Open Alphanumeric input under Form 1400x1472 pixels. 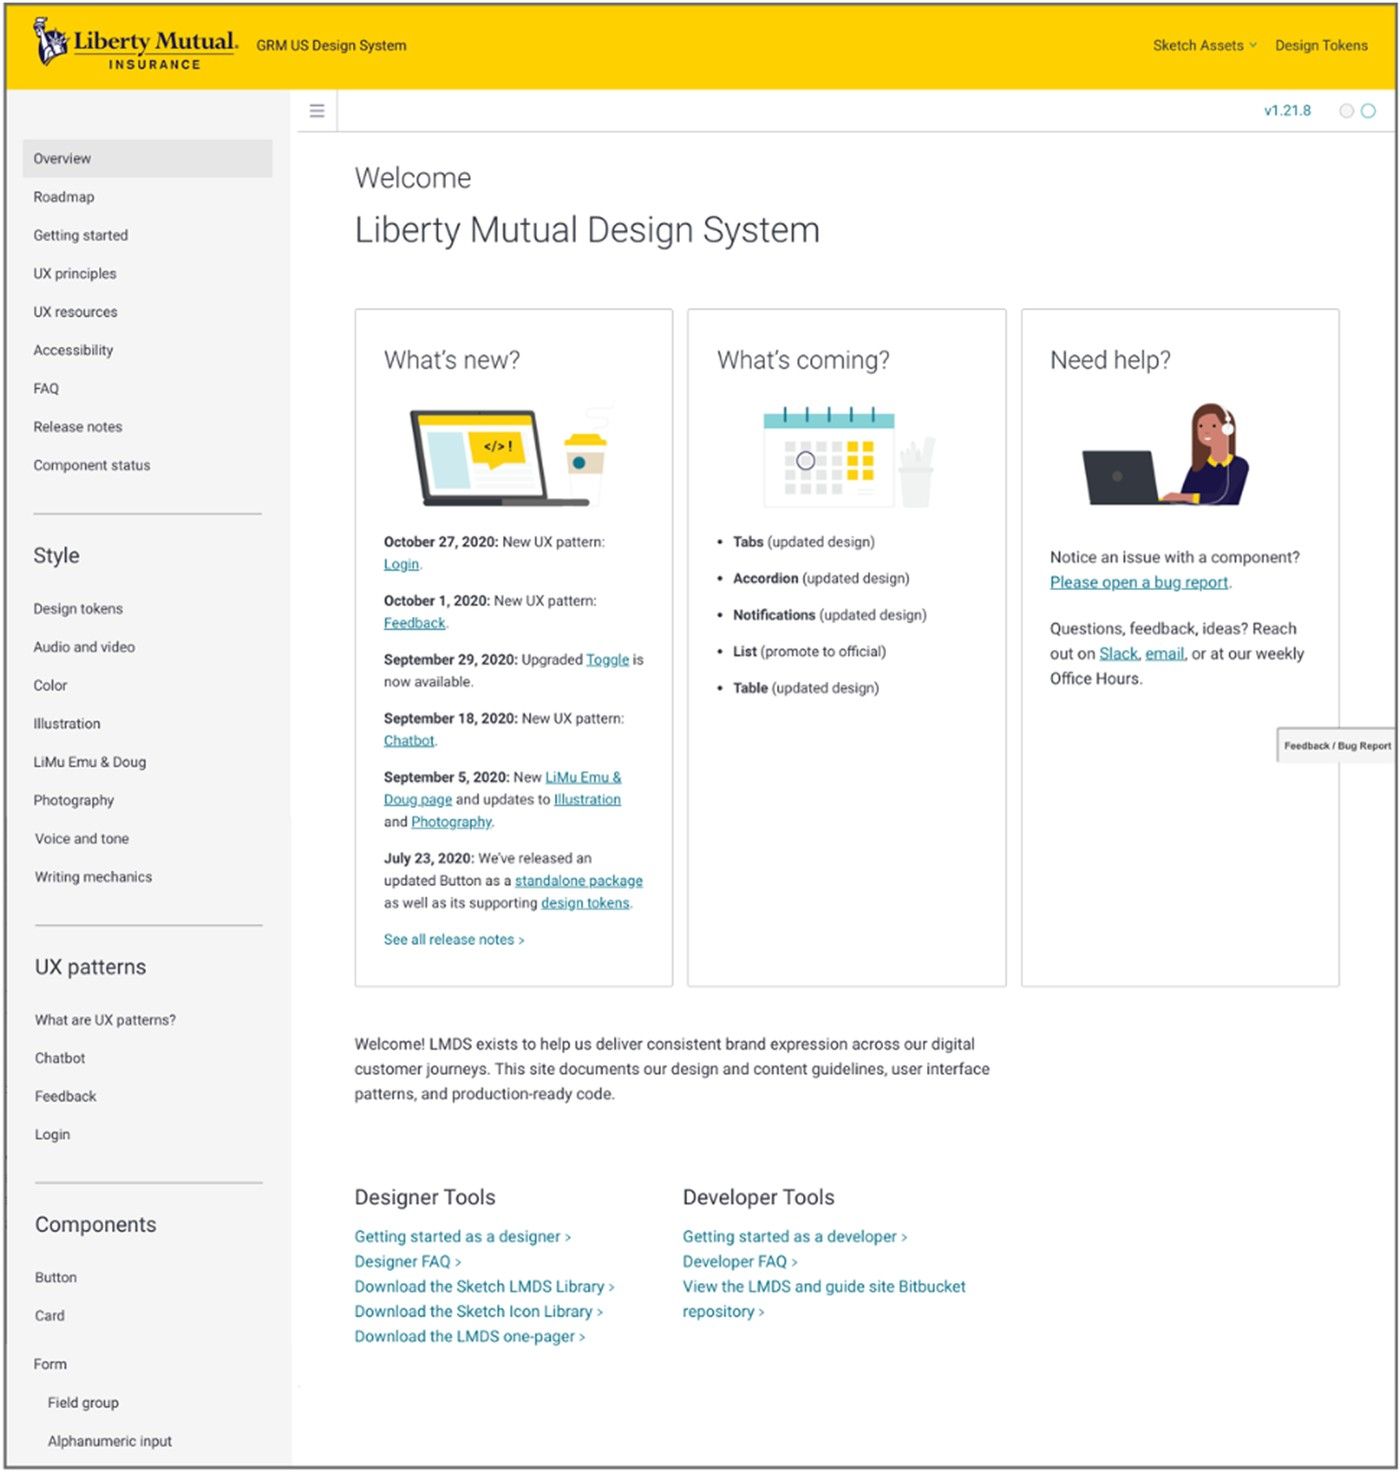pos(110,1441)
